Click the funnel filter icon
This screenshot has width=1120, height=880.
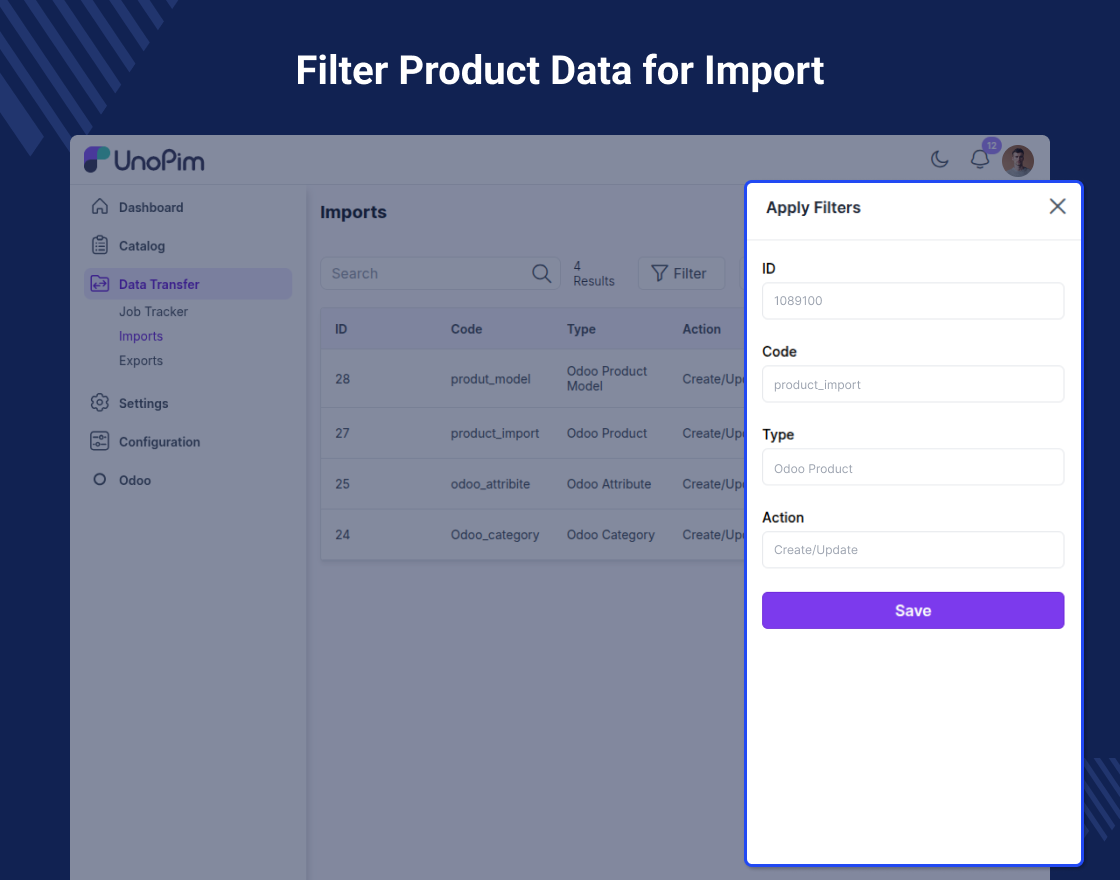(659, 274)
